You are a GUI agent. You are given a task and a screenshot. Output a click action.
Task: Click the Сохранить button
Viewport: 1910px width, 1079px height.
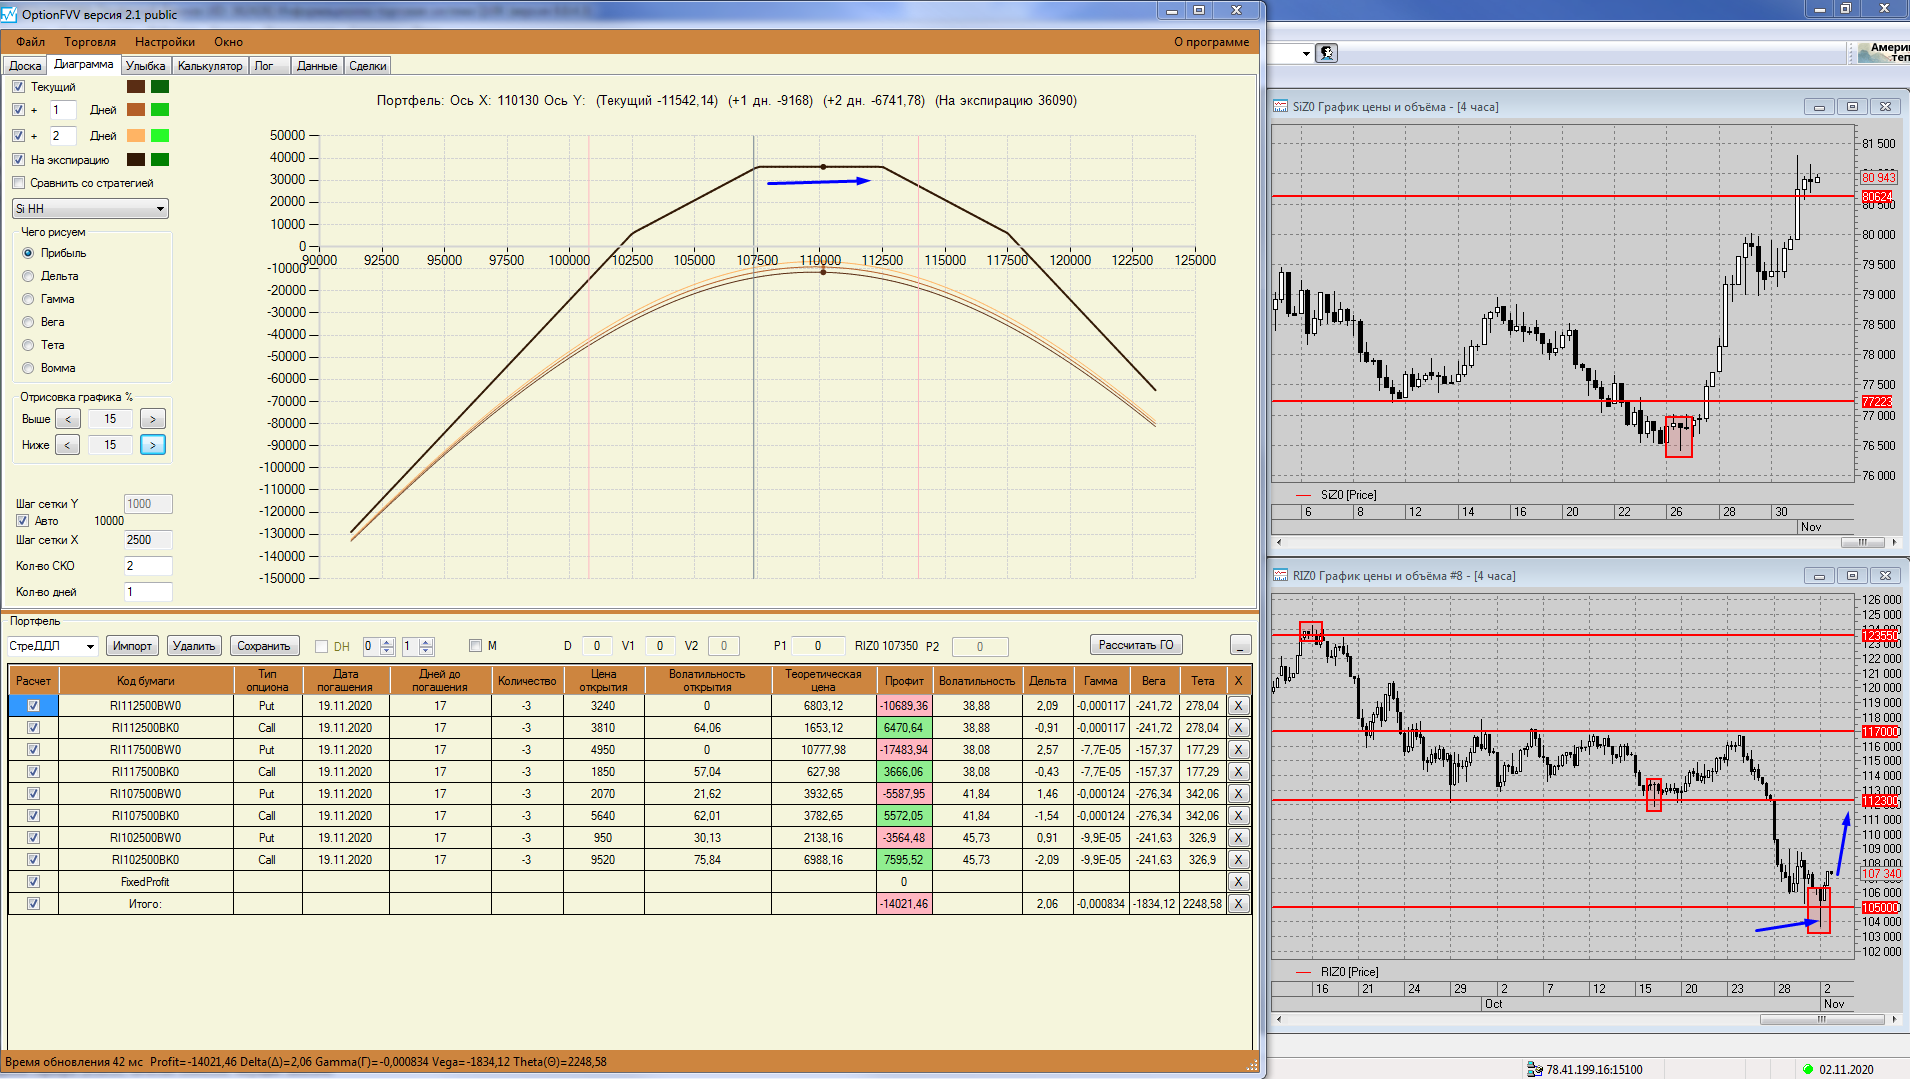[x=264, y=646]
